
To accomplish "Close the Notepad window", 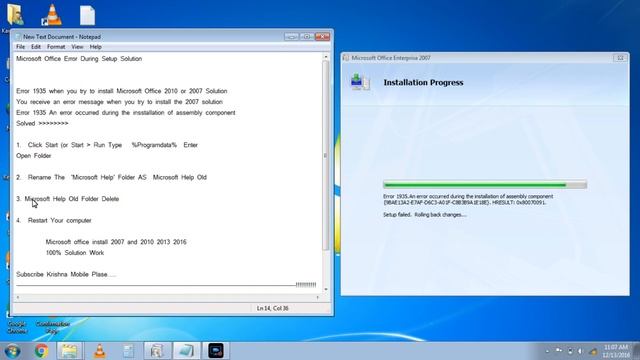I will [x=322, y=37].
